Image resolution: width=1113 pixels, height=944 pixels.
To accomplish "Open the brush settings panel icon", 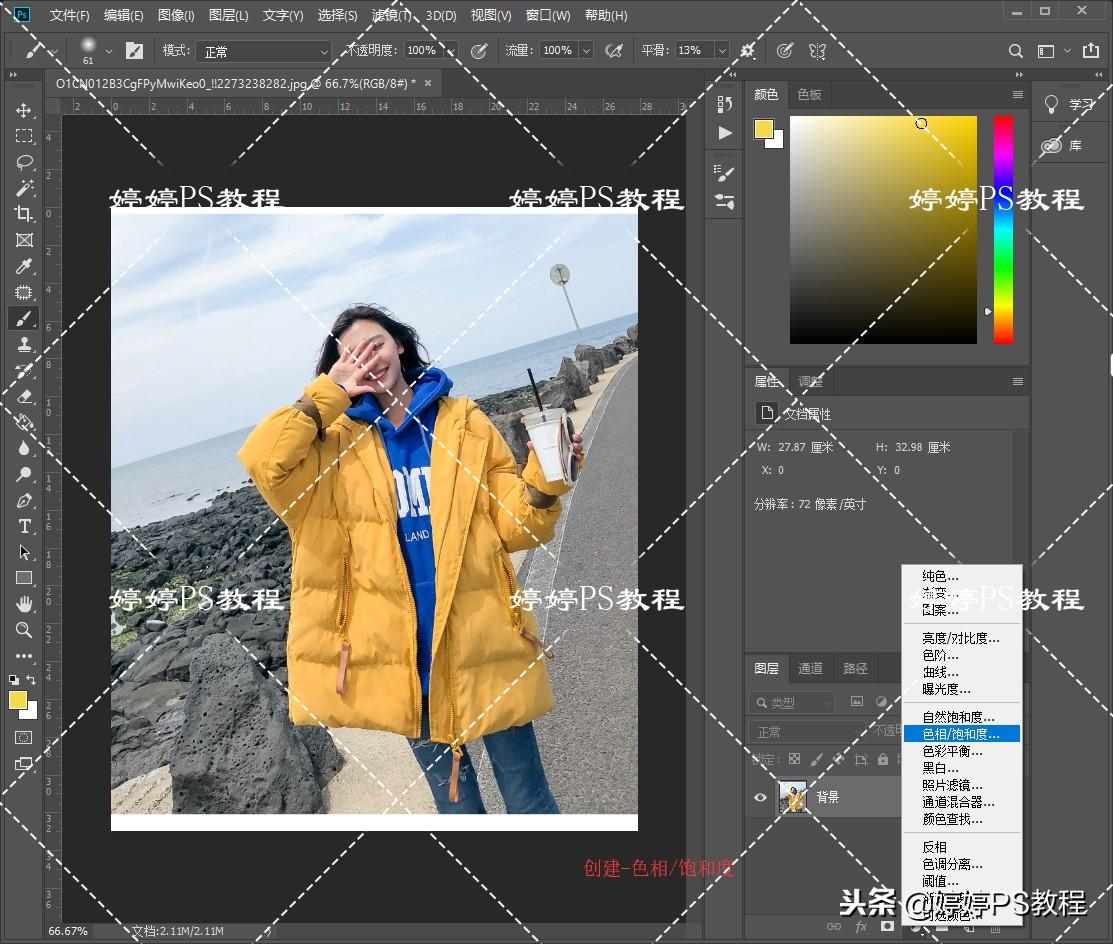I will 134,51.
